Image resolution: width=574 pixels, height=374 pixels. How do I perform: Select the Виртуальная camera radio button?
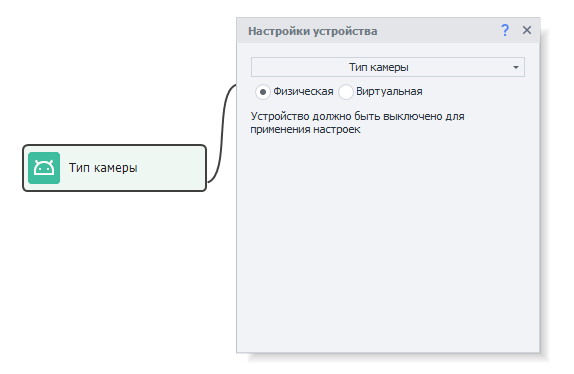(346, 92)
